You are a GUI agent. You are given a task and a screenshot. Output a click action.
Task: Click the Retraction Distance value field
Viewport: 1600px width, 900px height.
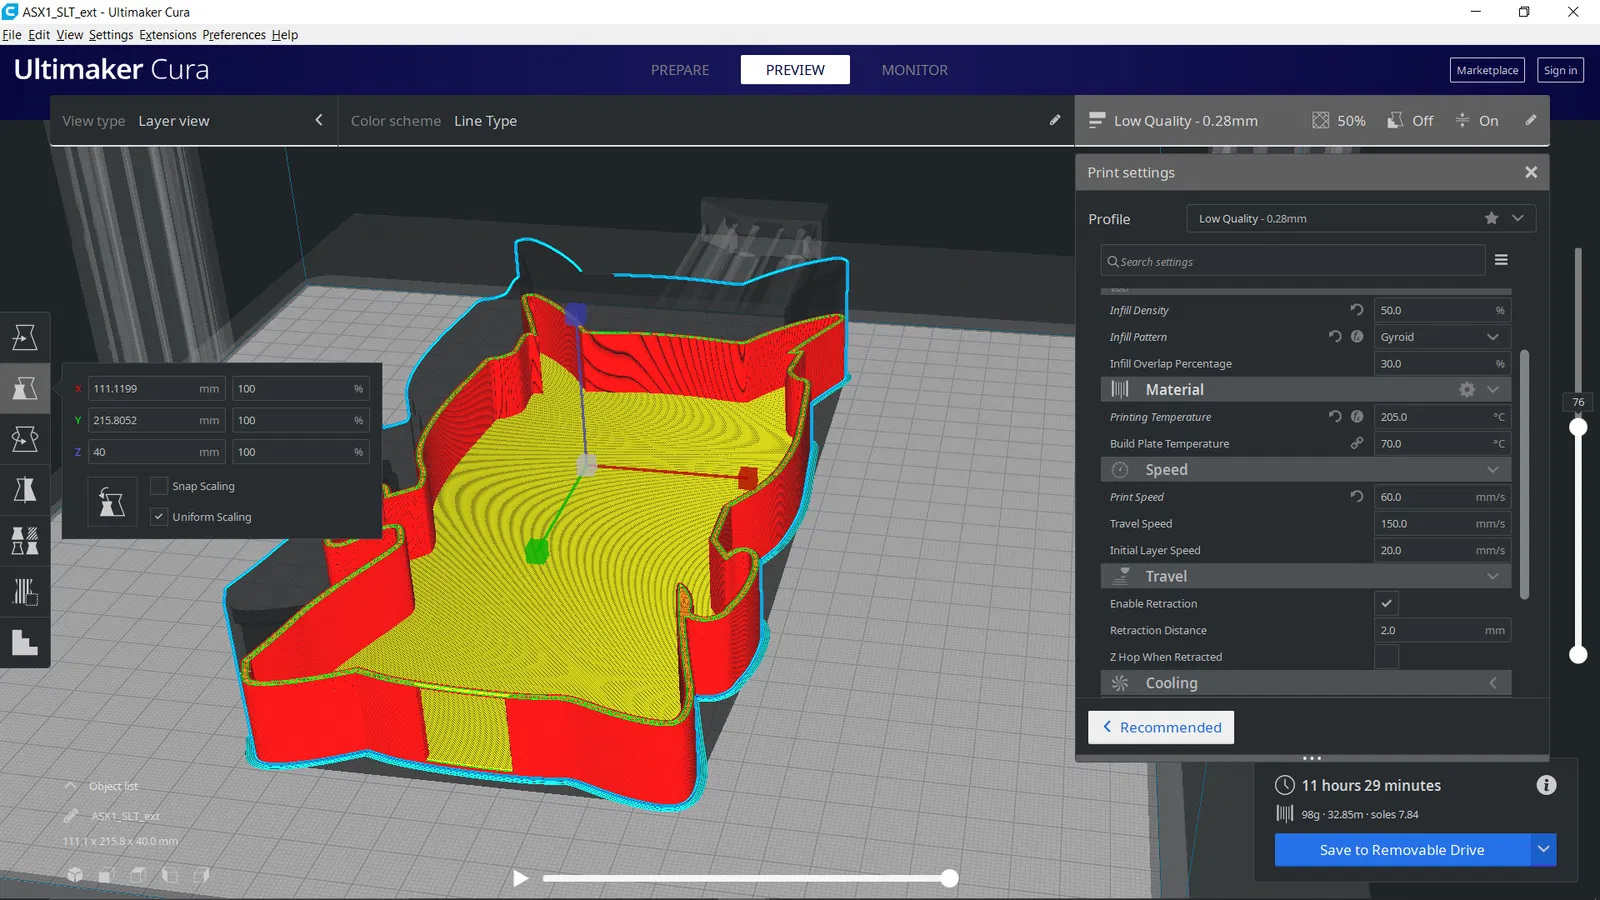[x=1442, y=630]
